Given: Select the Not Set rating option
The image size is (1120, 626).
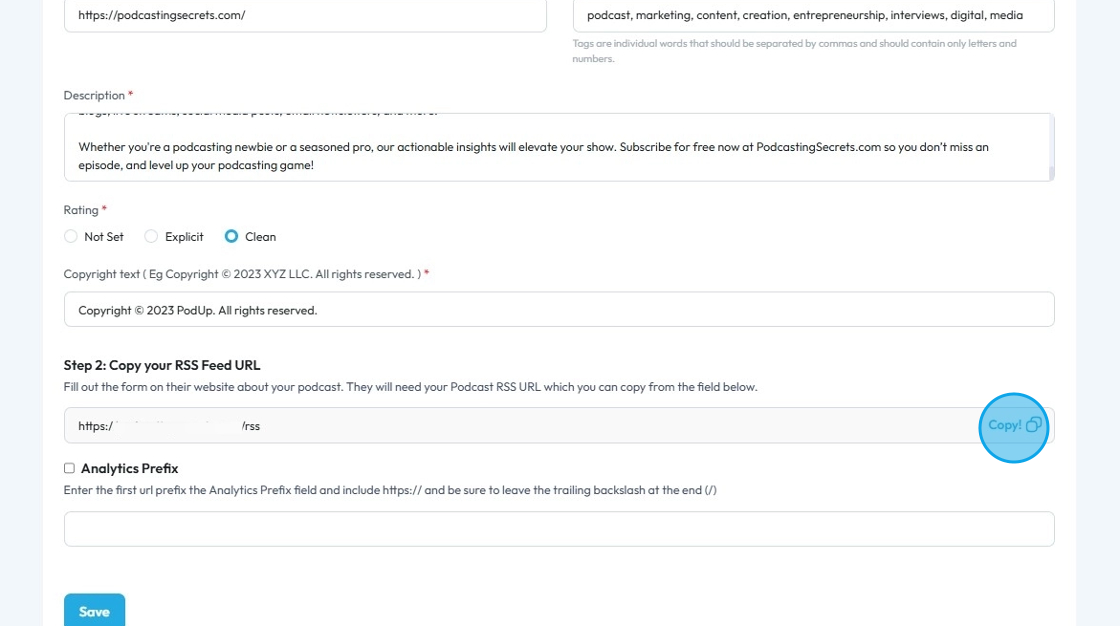Looking at the screenshot, I should point(71,237).
